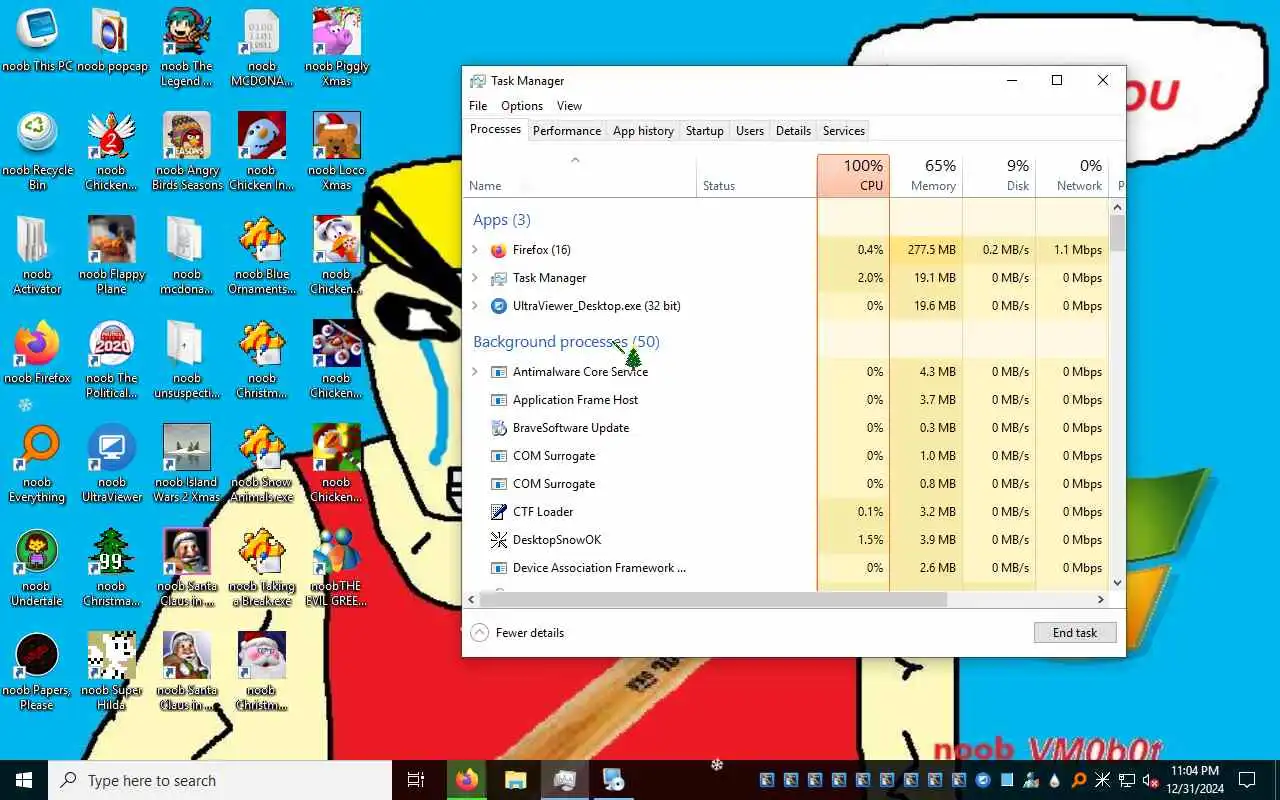Collapse to Fewer details view

518,633
